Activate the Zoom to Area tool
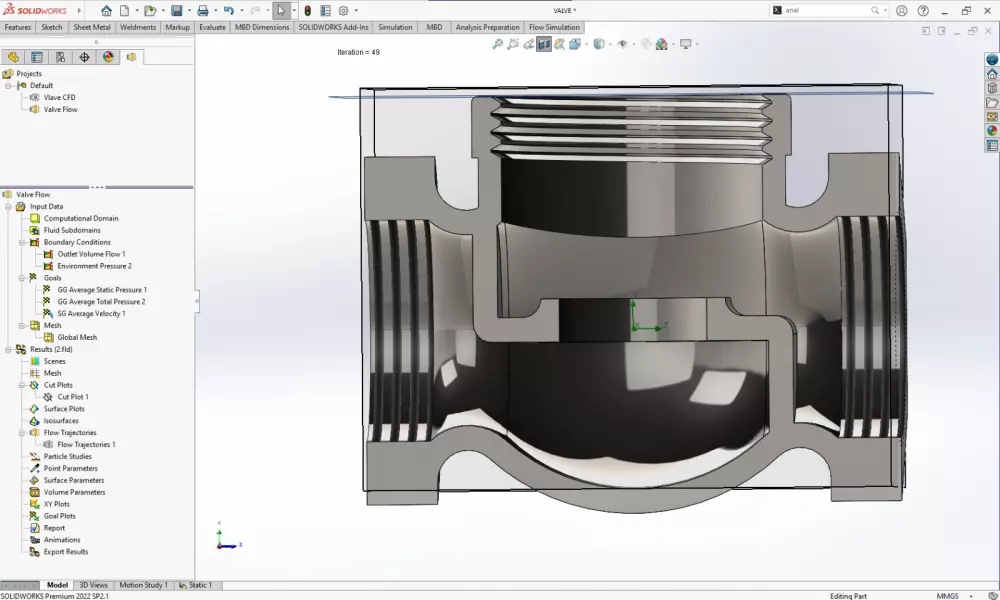 pyautogui.click(x=513, y=44)
